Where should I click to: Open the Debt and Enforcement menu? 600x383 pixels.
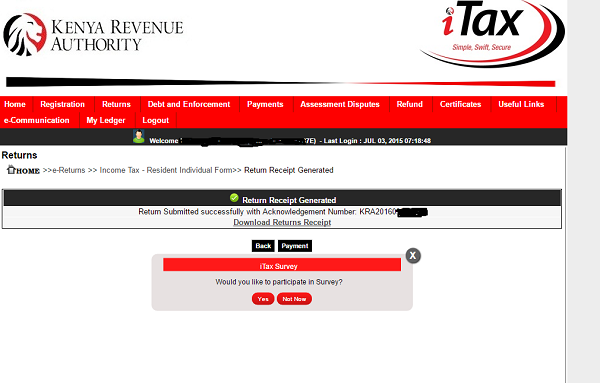pos(189,104)
